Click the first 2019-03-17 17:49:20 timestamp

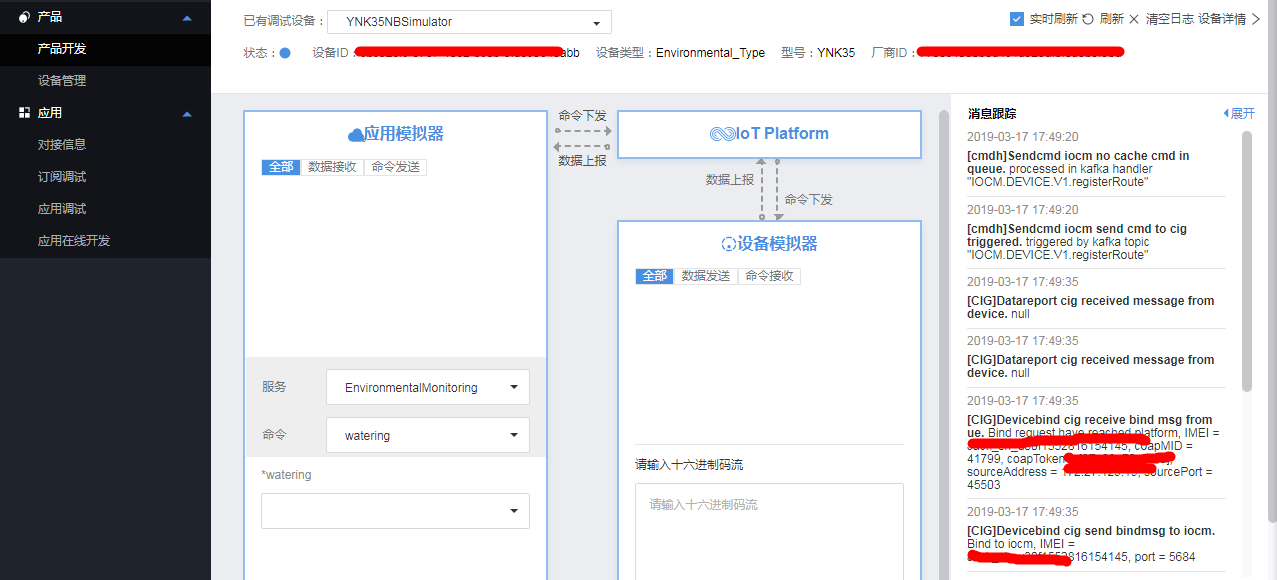pyautogui.click(x=1022, y=137)
